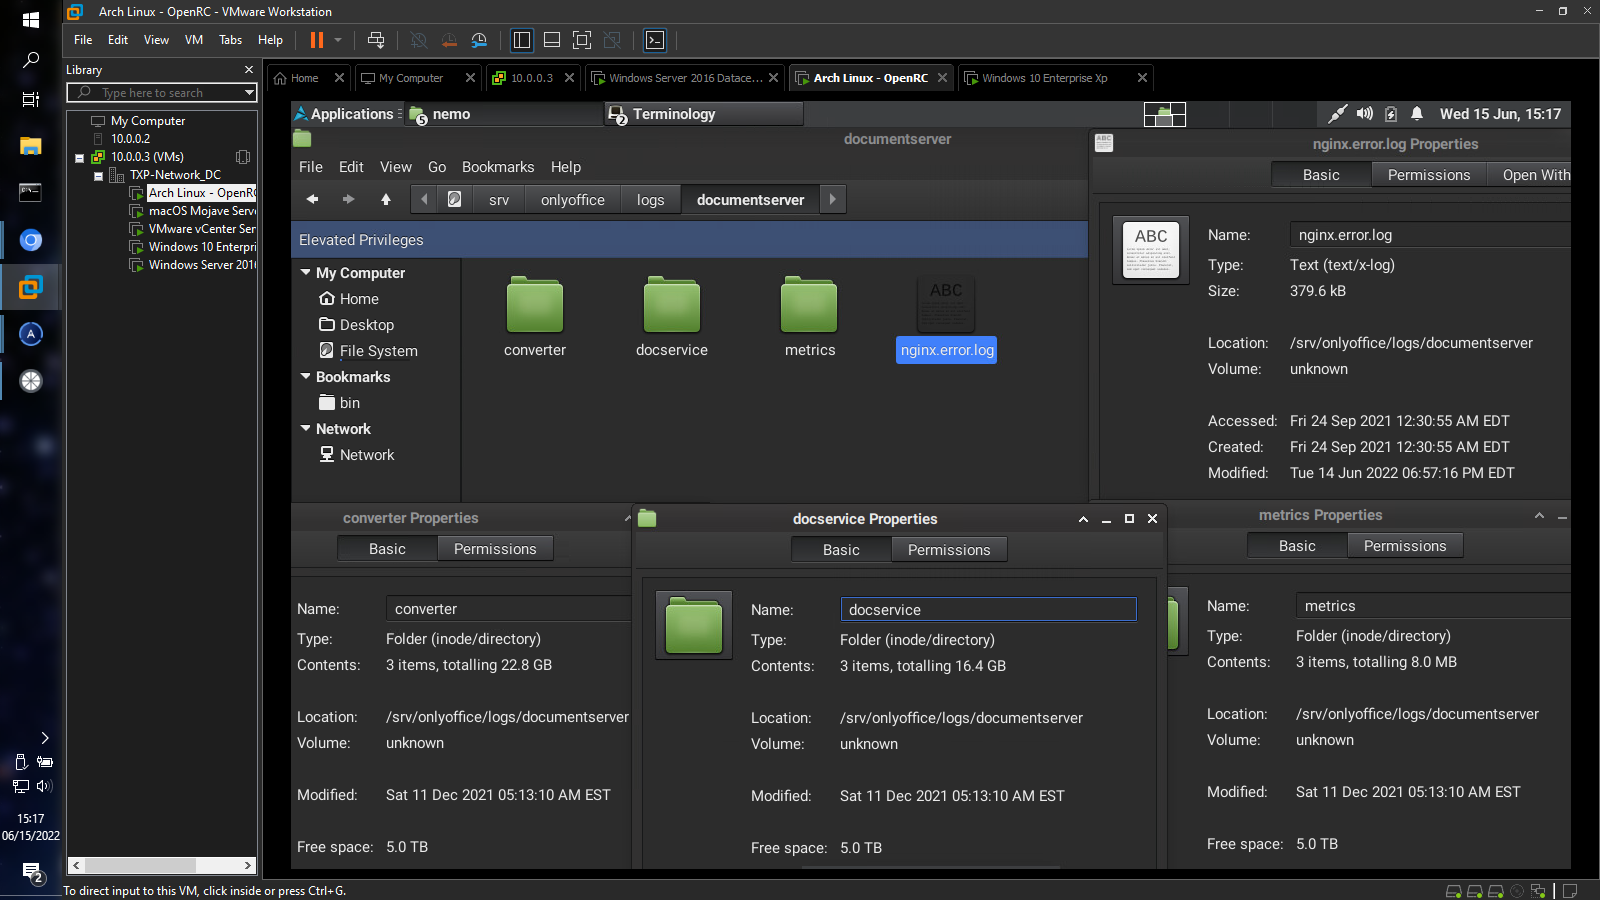1600x900 pixels.
Task: Collapse the Bookmarks sidebar section
Action: click(306, 376)
